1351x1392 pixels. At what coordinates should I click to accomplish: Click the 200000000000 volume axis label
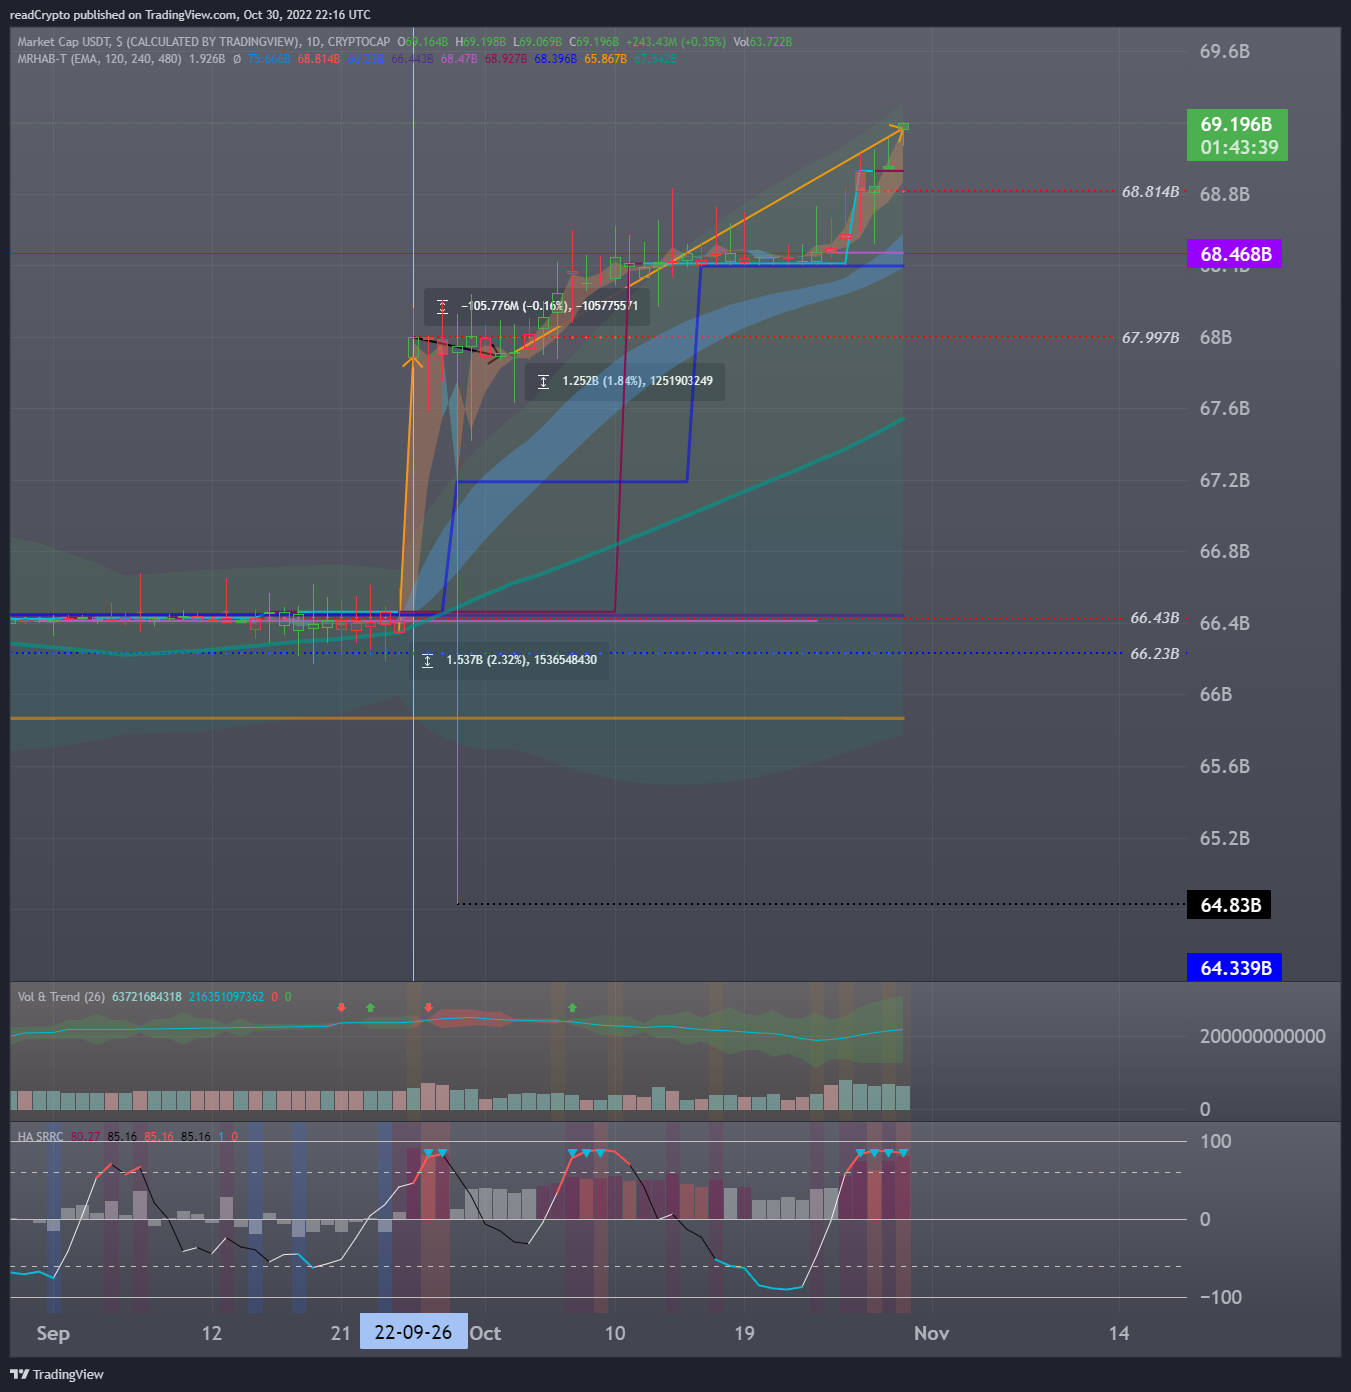[x=1263, y=1036]
